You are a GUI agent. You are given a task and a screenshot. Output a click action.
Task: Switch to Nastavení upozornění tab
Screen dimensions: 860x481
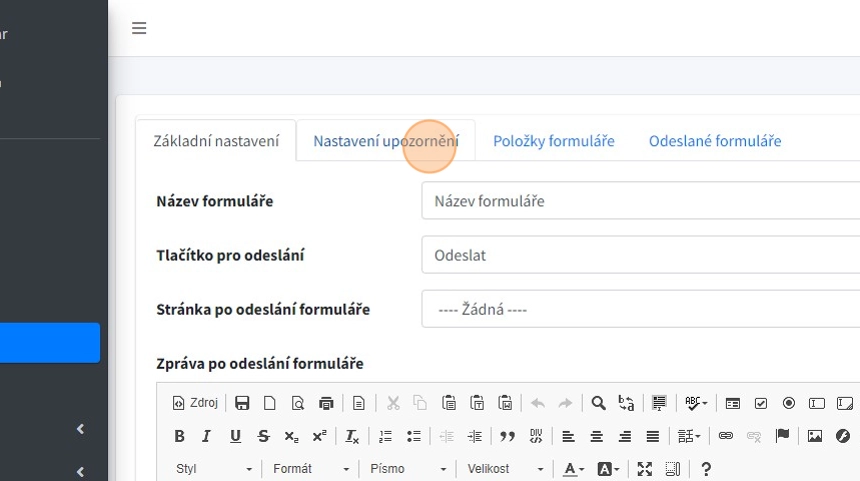(385, 141)
